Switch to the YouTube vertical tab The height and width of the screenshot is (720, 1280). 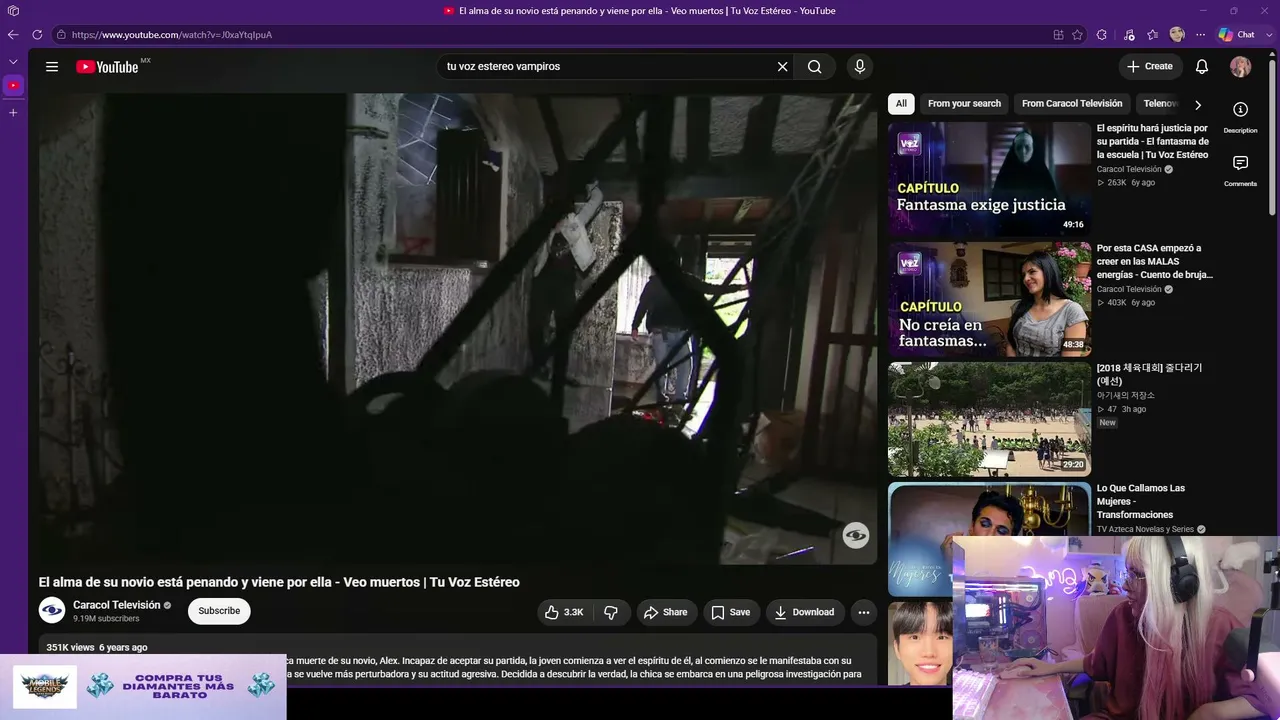click(x=13, y=86)
